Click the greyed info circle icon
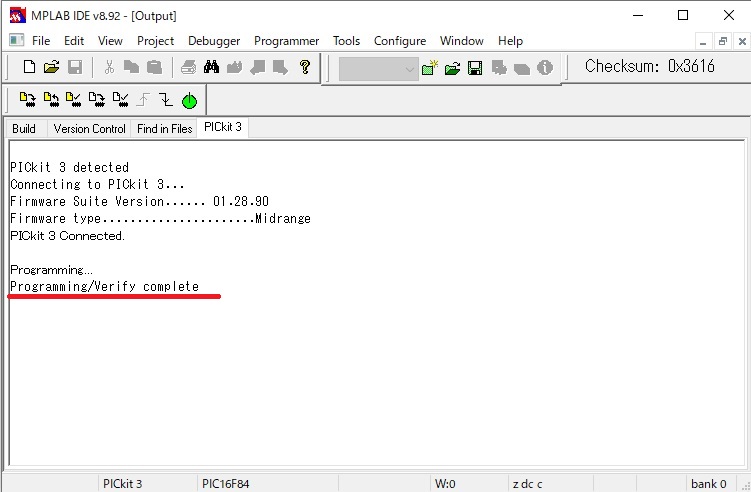 (x=545, y=68)
